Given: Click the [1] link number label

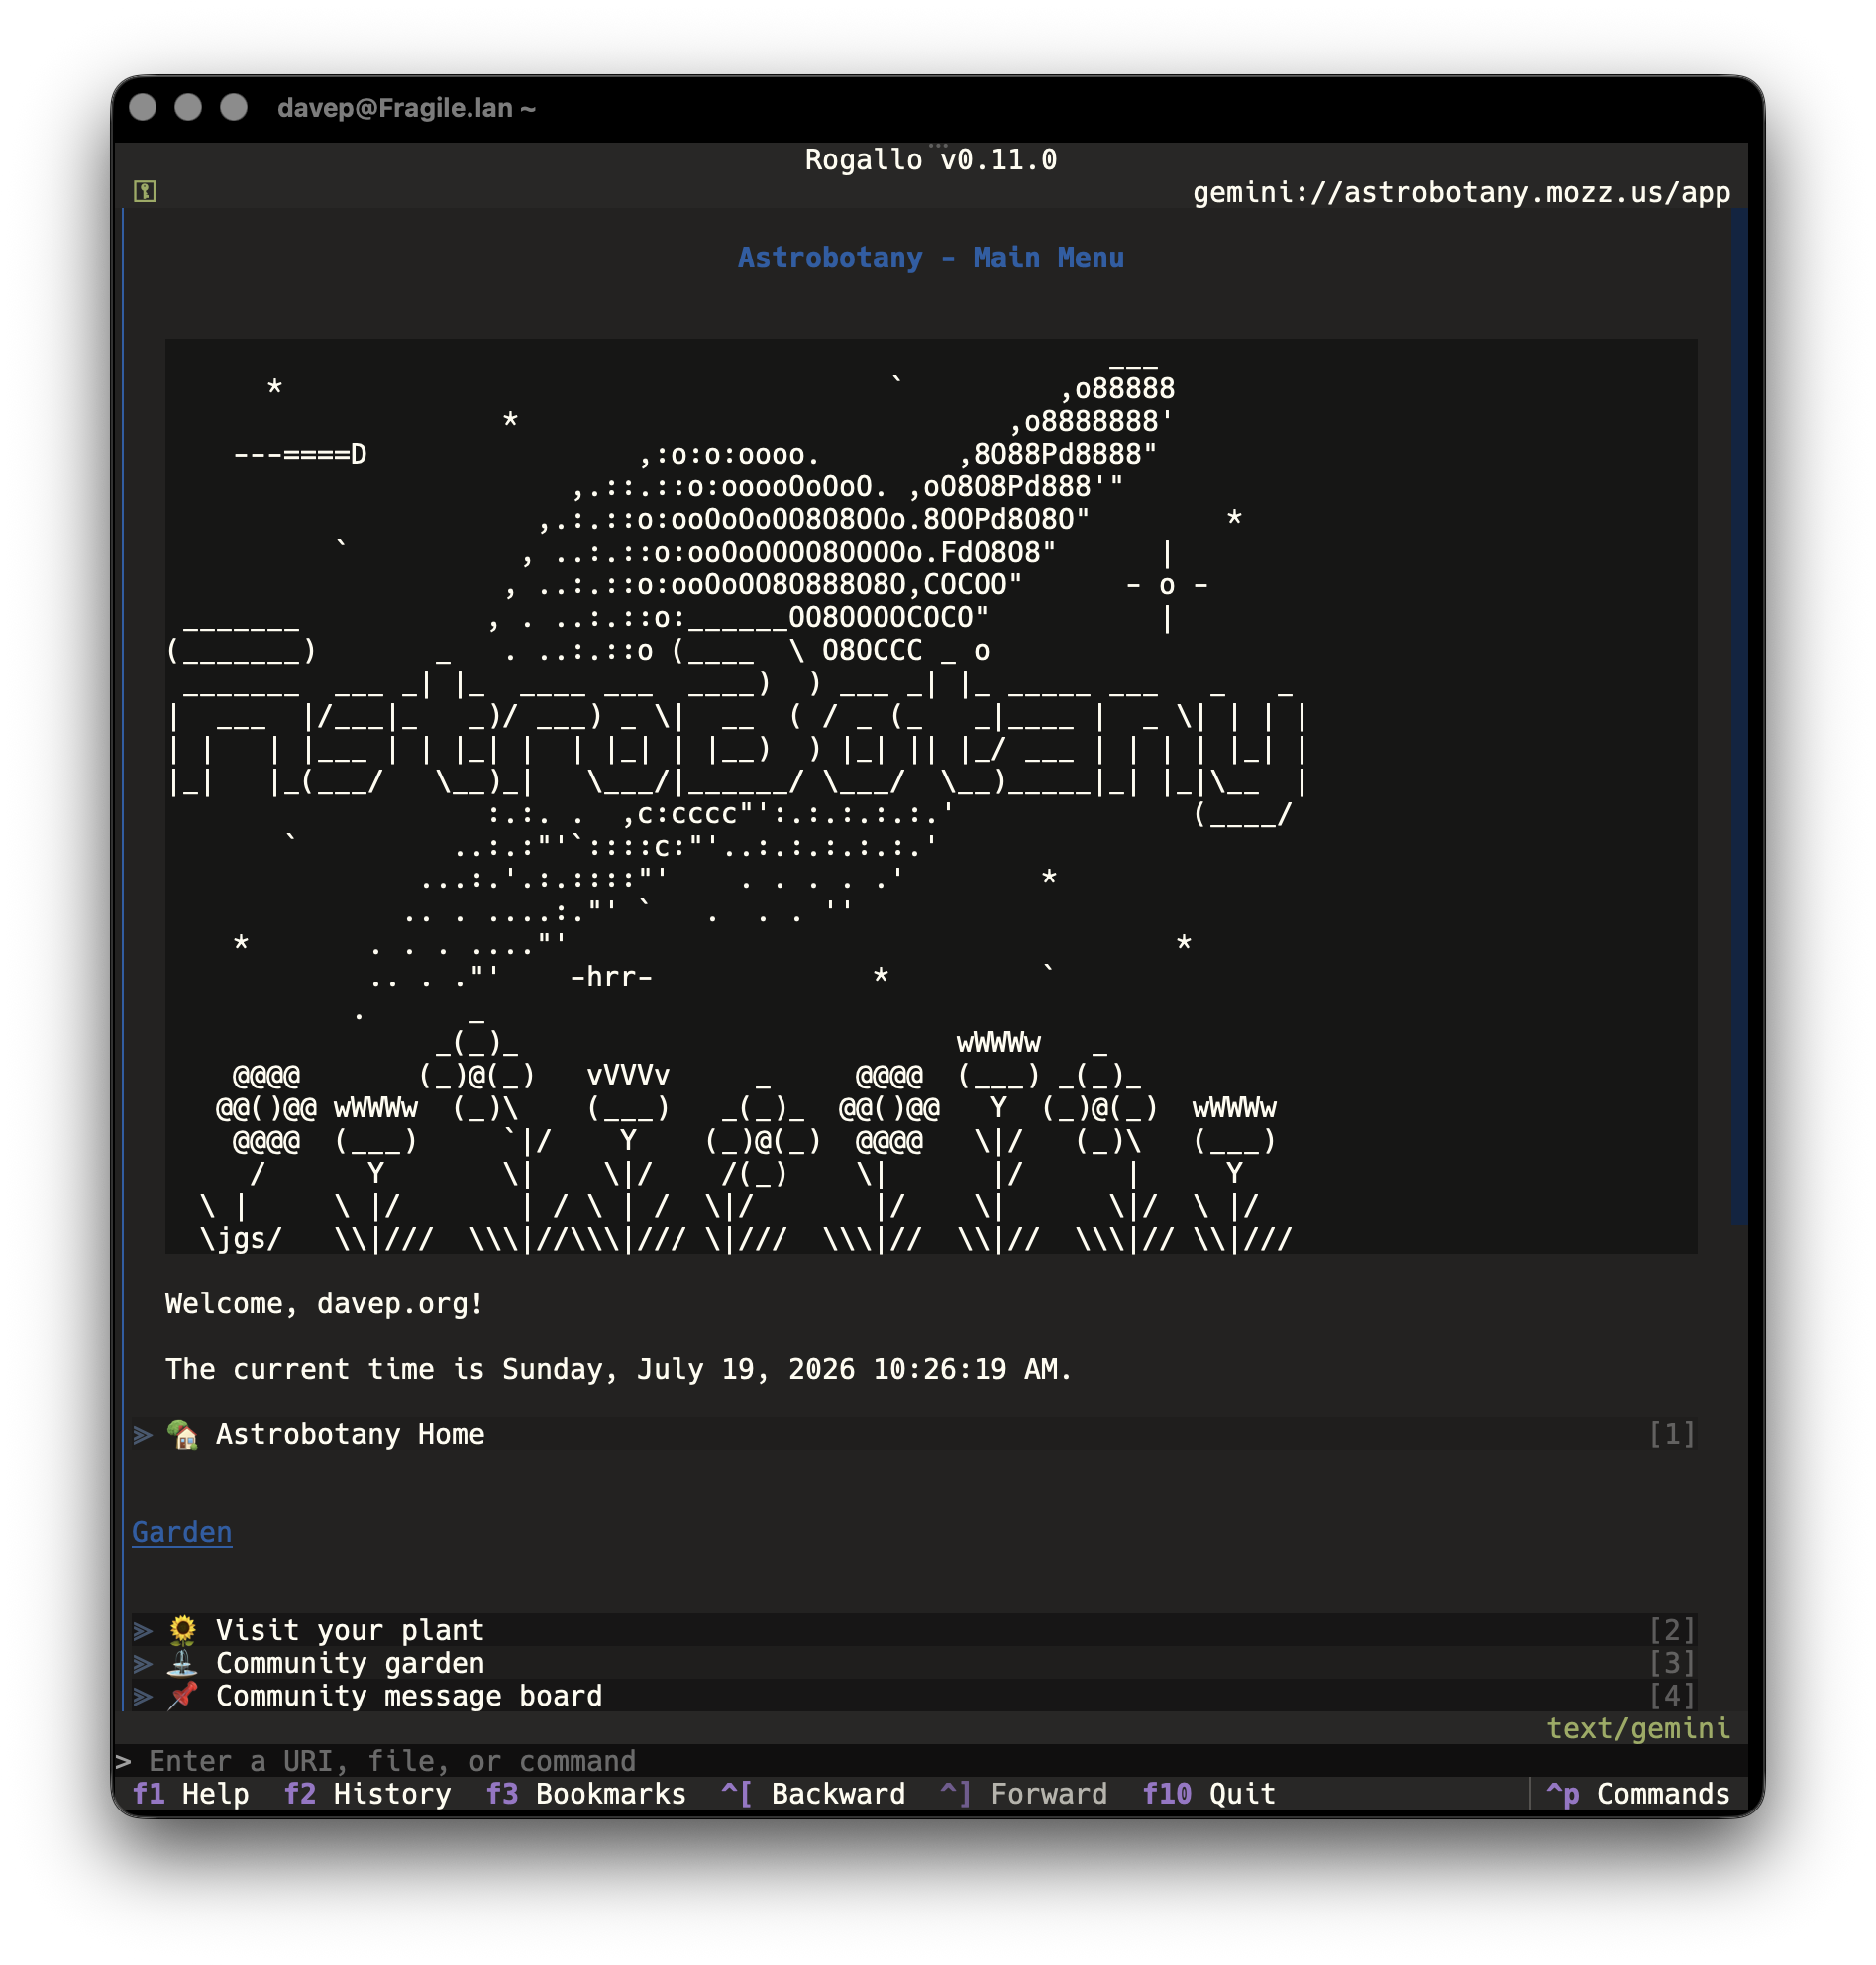Looking at the screenshot, I should coord(1672,1434).
